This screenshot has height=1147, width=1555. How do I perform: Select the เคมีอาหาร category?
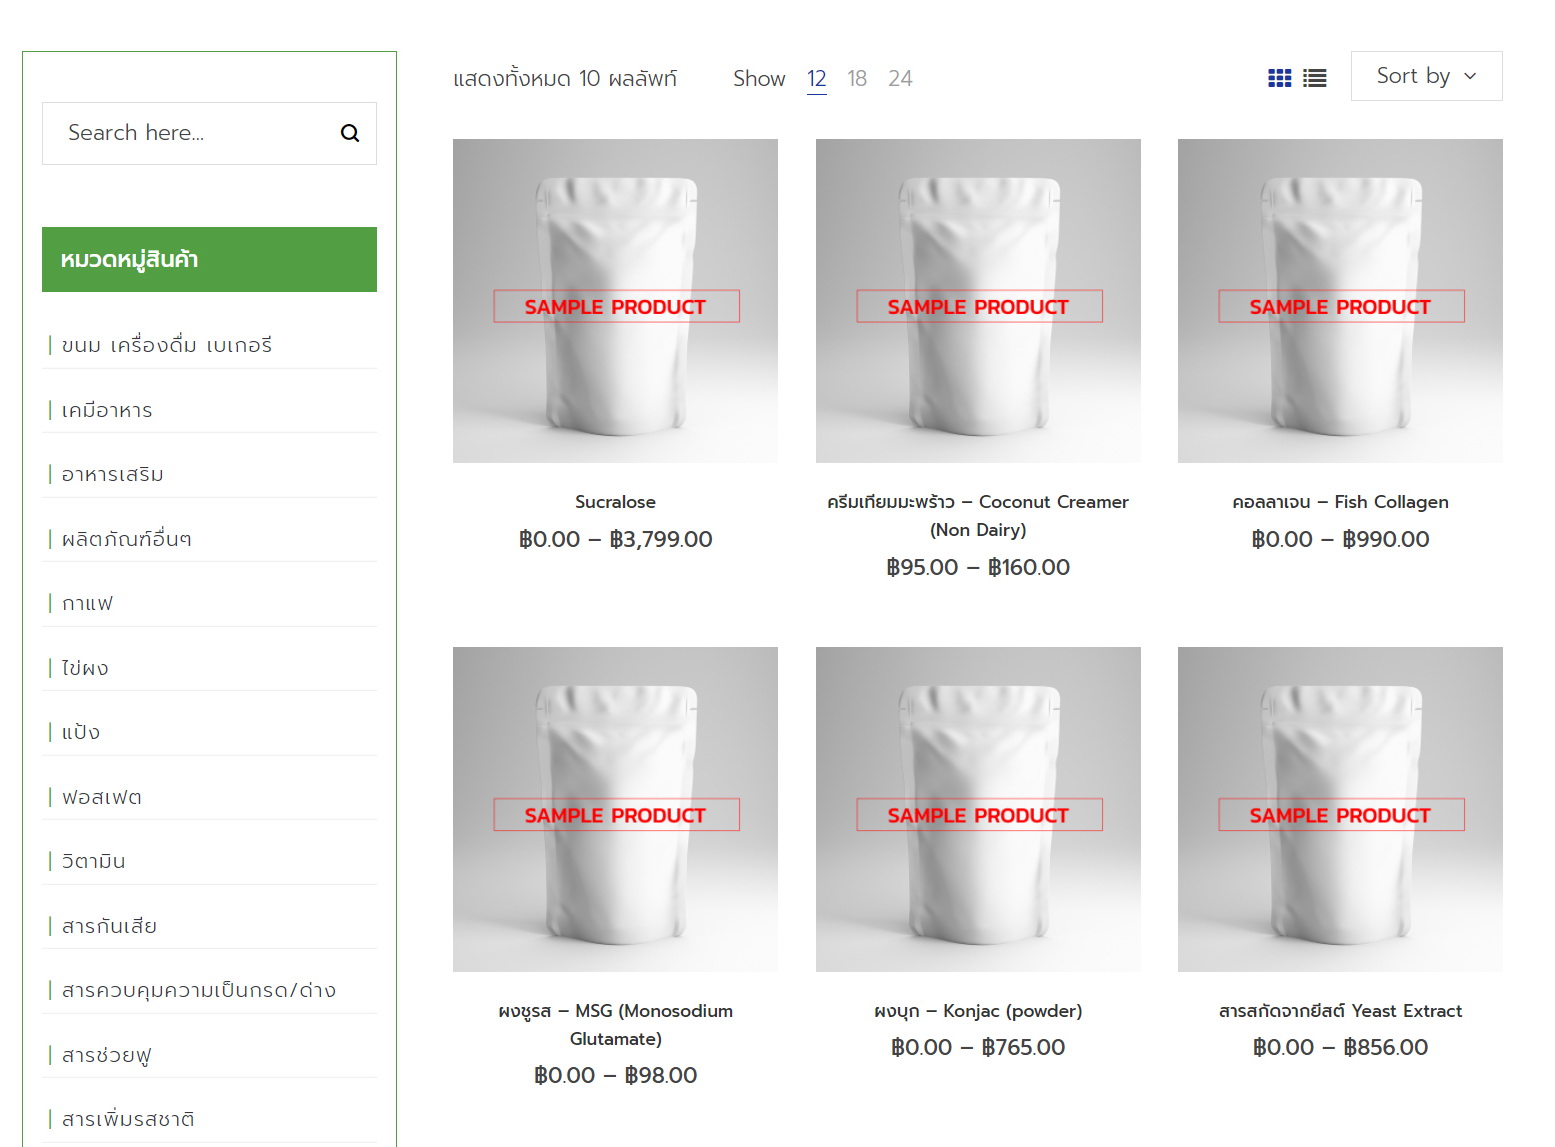coord(107,410)
